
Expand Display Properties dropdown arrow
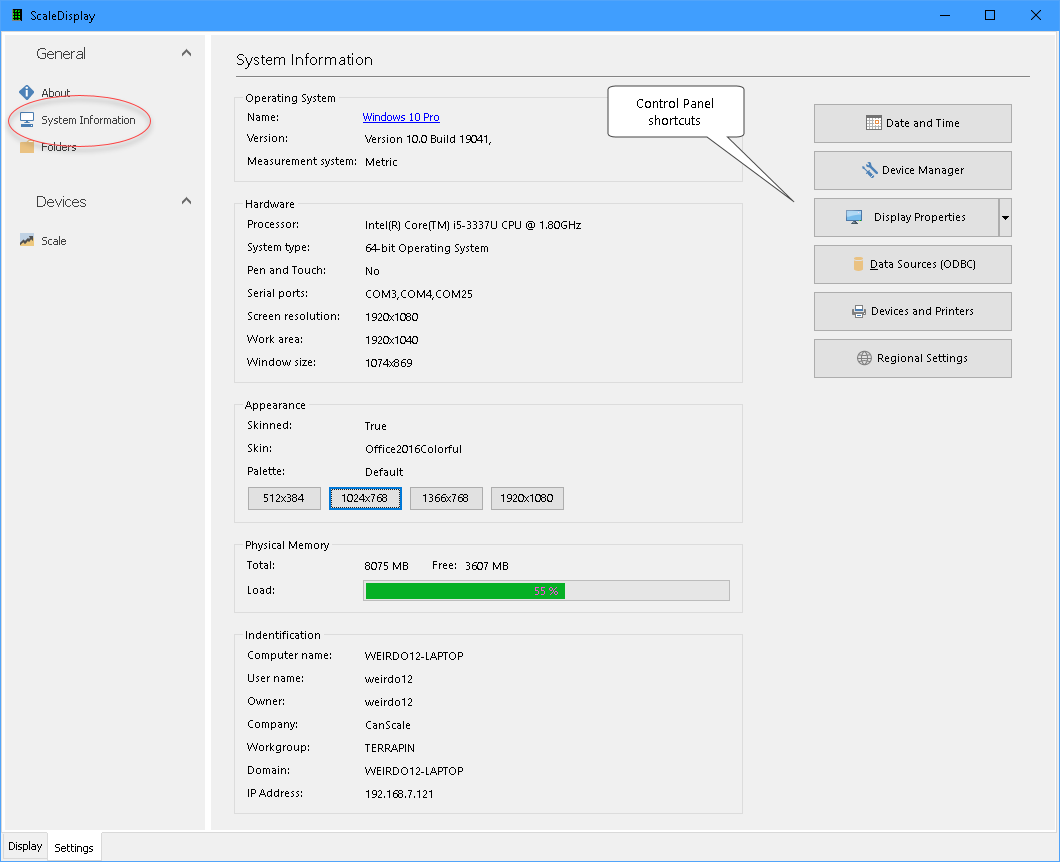pyautogui.click(x=1005, y=217)
